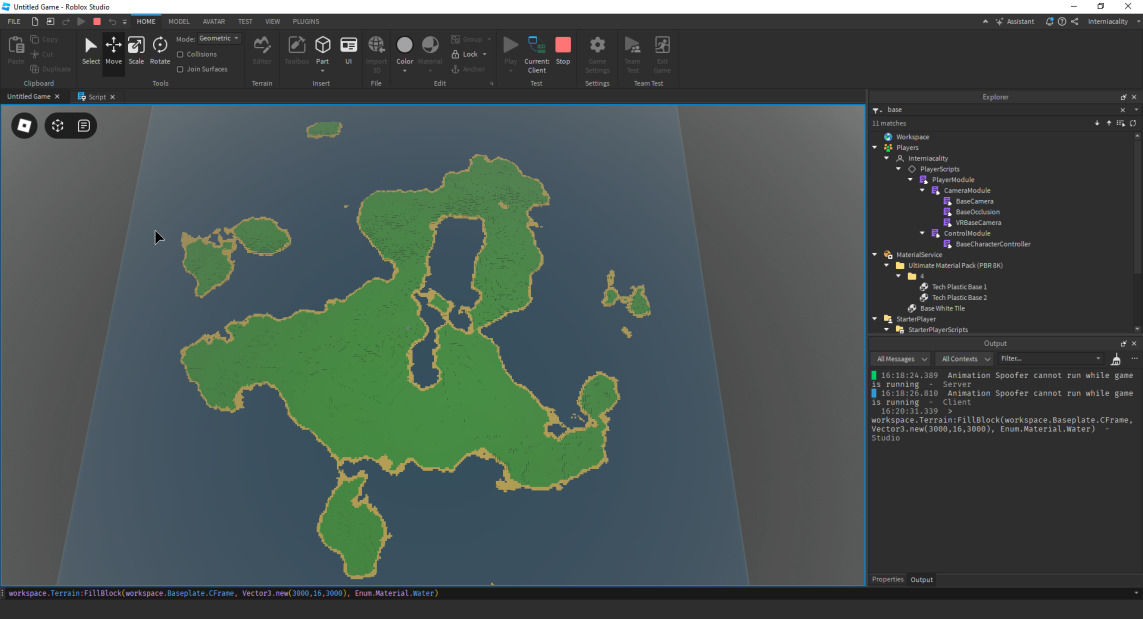Enable the Collisions checkbox
Image resolution: width=1143 pixels, height=619 pixels.
point(180,54)
